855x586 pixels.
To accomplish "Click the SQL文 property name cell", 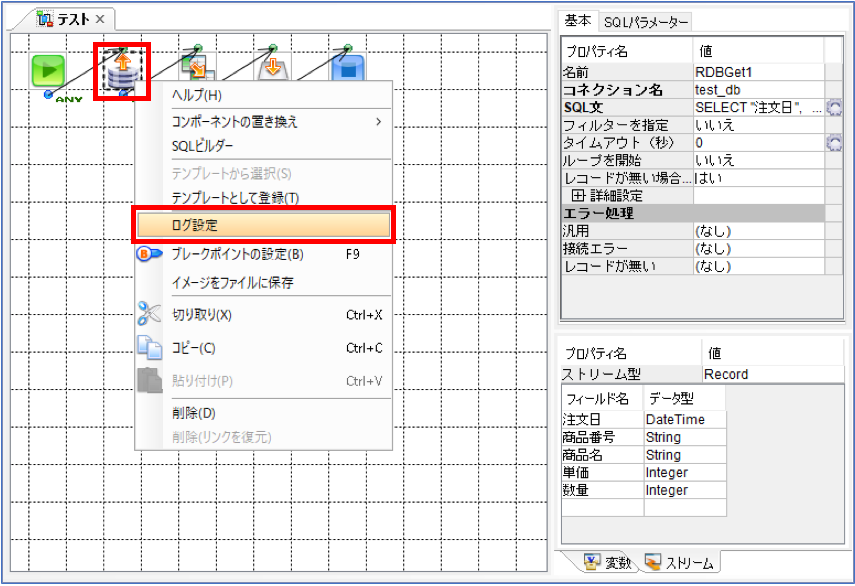I will click(627, 107).
